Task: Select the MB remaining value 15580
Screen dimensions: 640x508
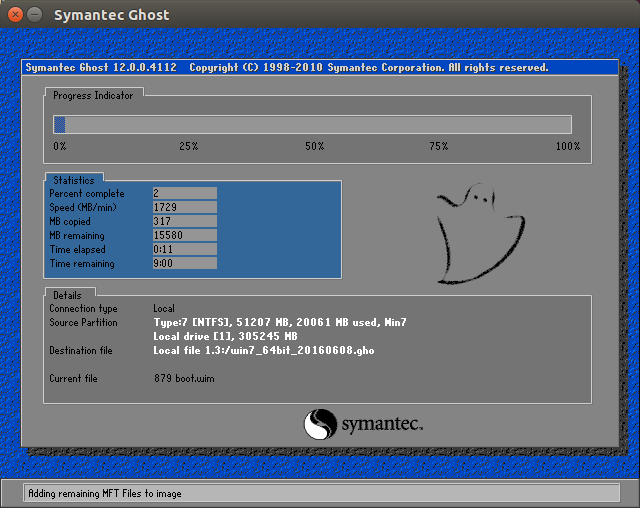Action: pos(185,235)
